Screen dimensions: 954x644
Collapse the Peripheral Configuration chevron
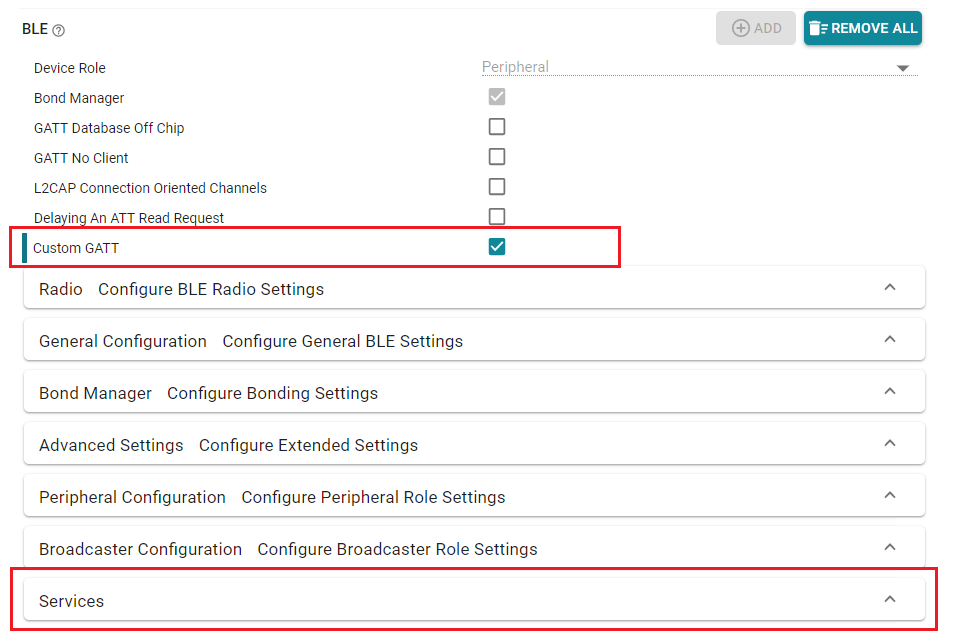click(x=889, y=496)
